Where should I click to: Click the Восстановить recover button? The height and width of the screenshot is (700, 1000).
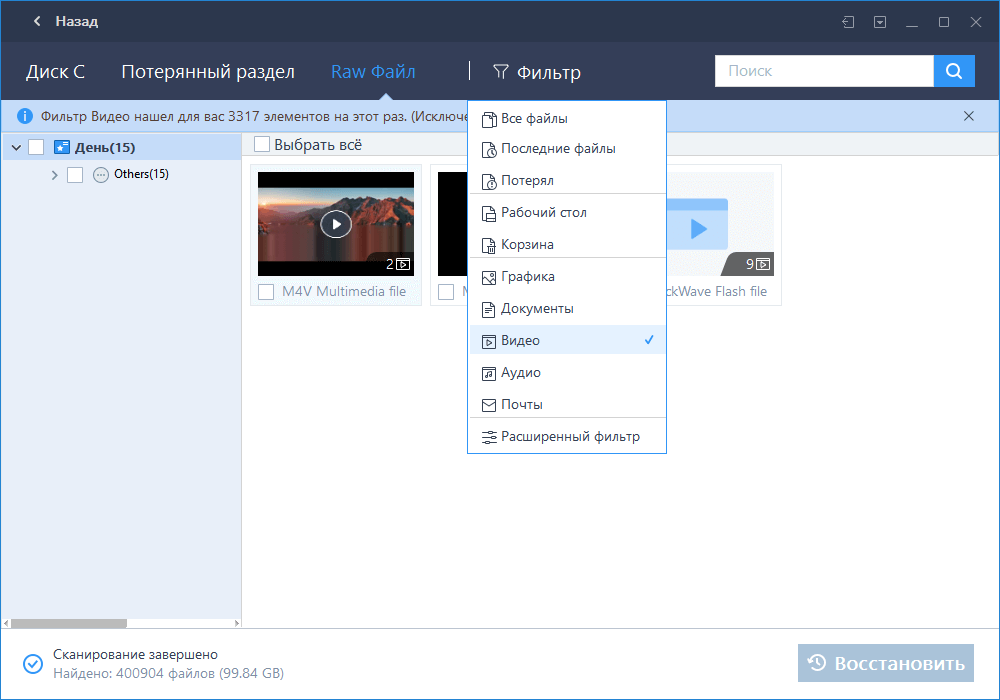(886, 663)
